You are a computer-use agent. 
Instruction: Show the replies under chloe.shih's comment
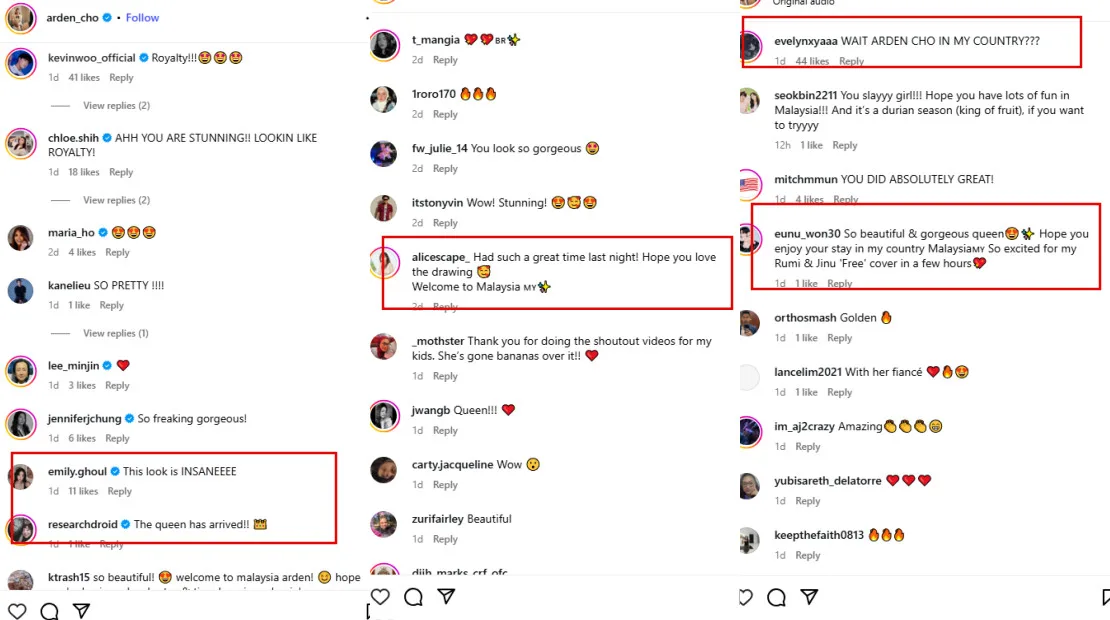click(116, 200)
